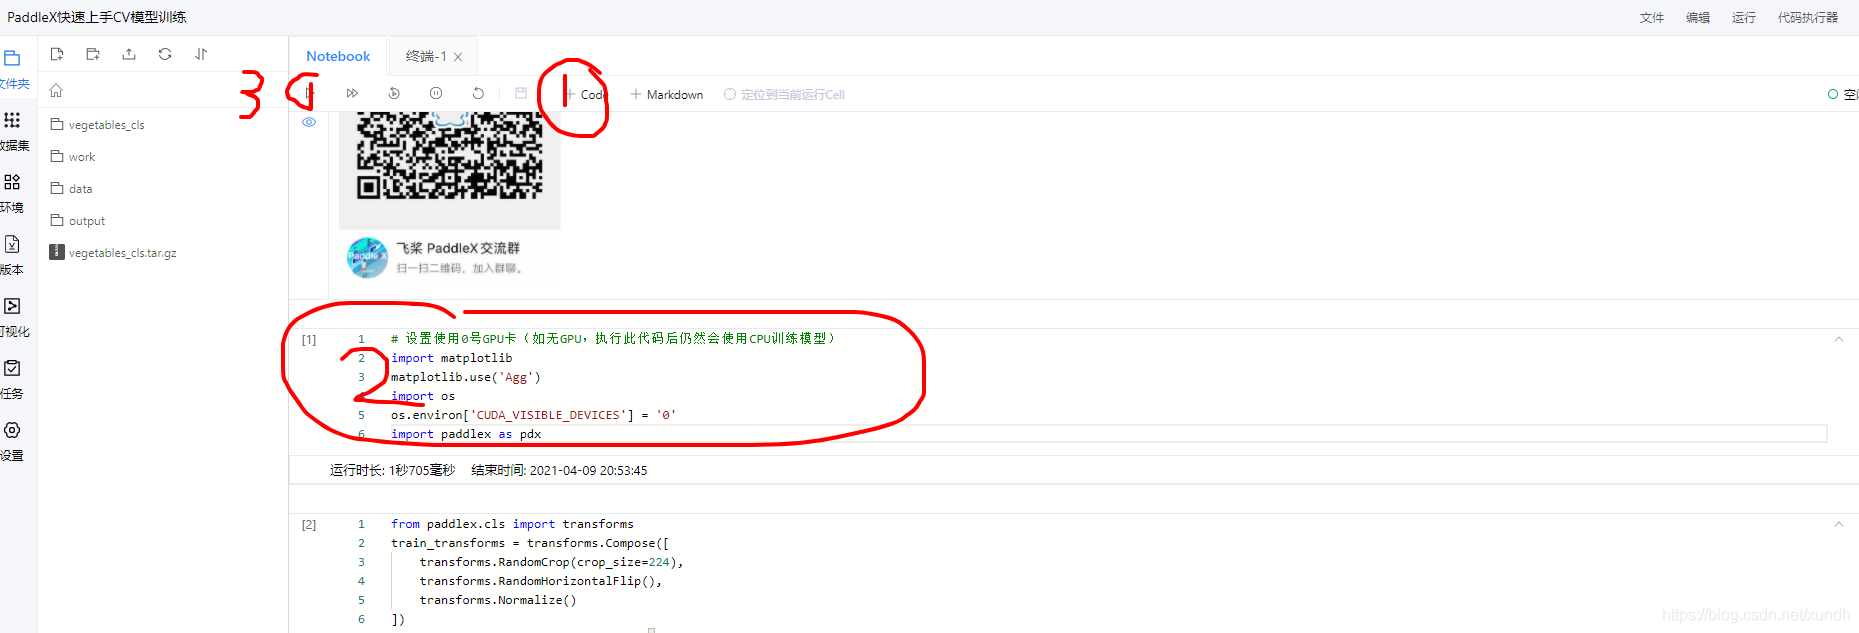This screenshot has height=633, width=1859.
Task: Open the 可视化 visualization sidebar panel
Action: click(13, 317)
